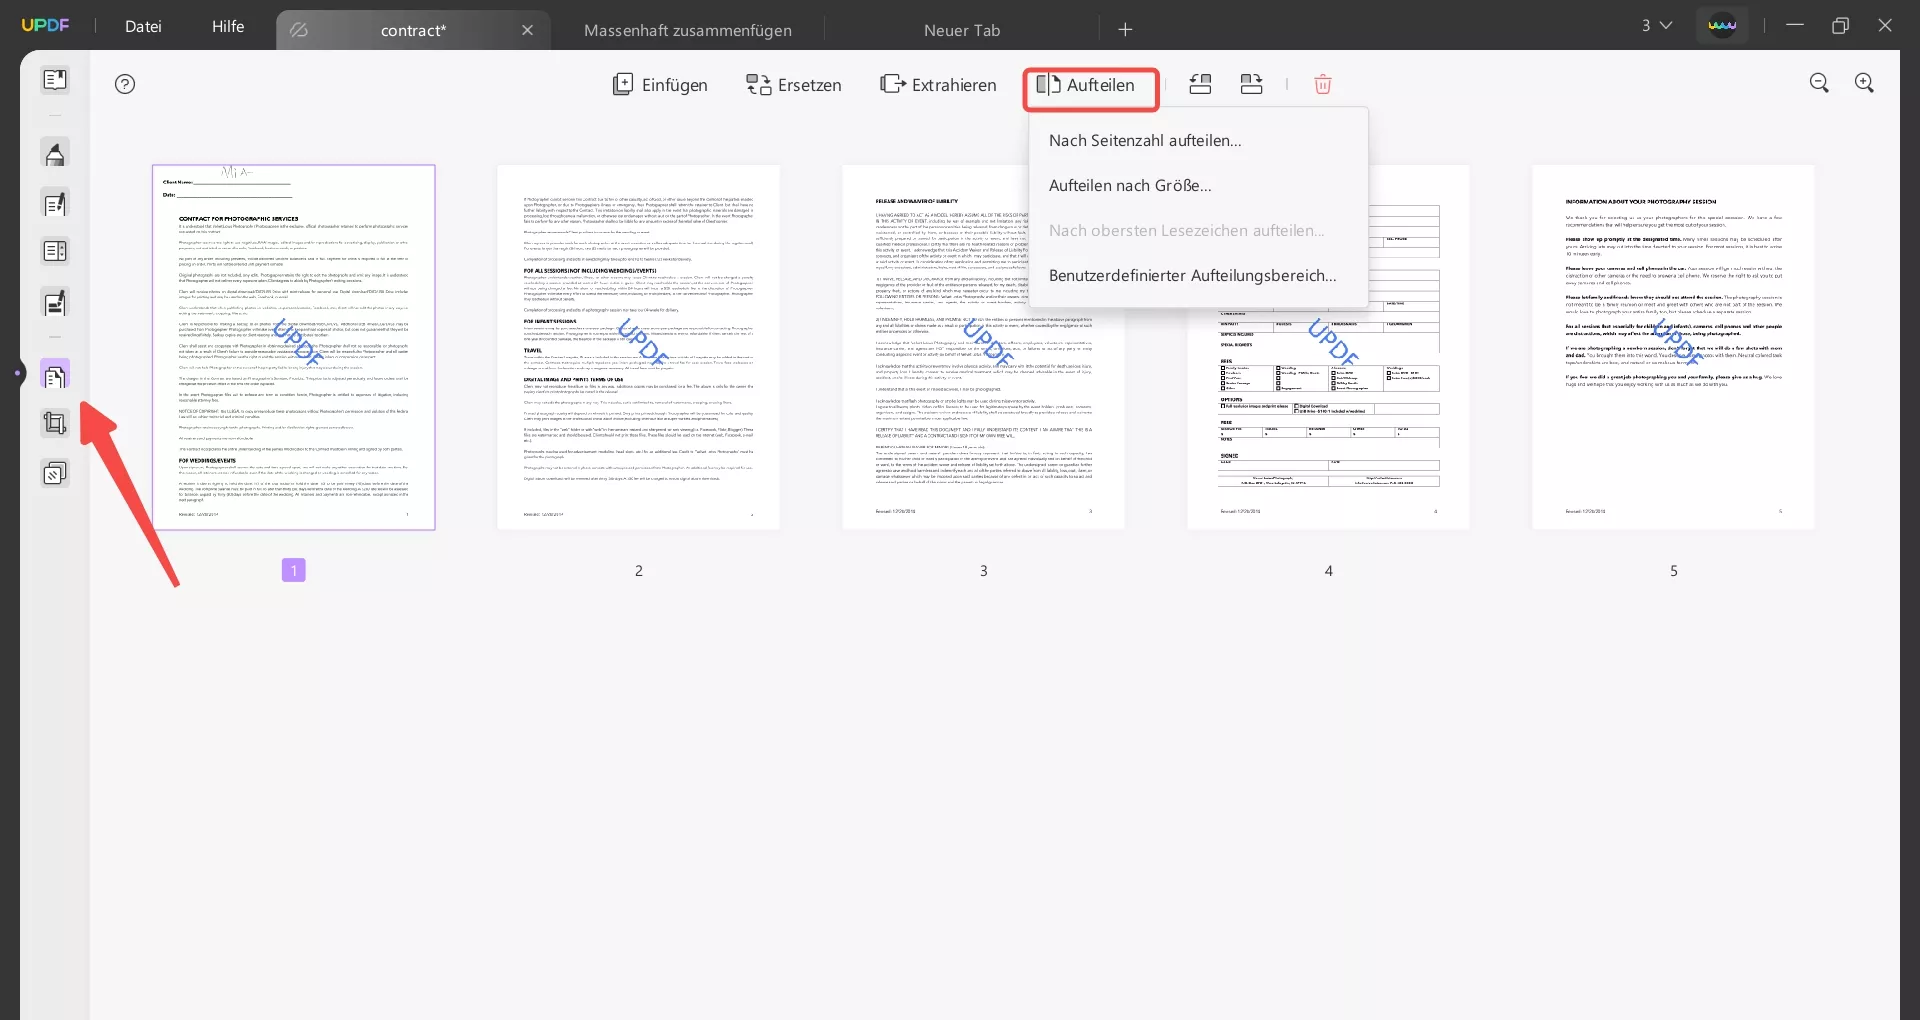
Task: Zoom in the page thumbnails
Action: pyautogui.click(x=1864, y=84)
